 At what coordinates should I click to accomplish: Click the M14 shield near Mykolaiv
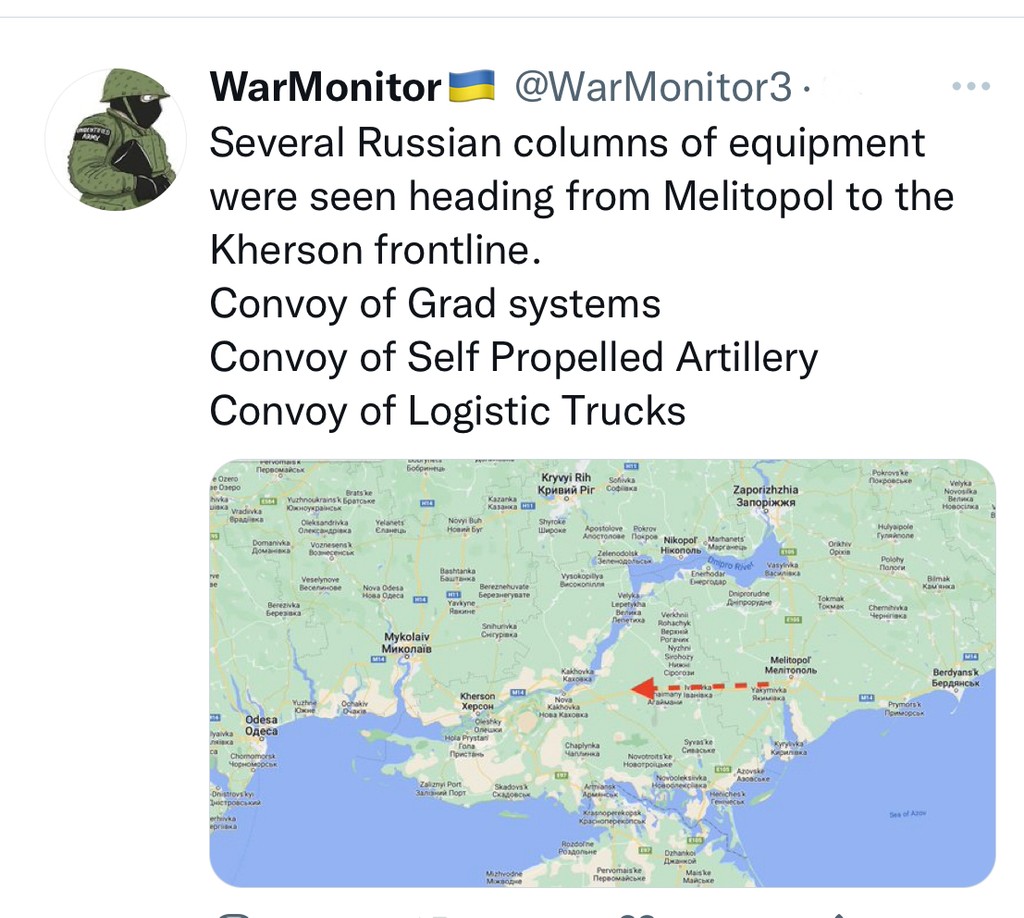click(x=378, y=659)
